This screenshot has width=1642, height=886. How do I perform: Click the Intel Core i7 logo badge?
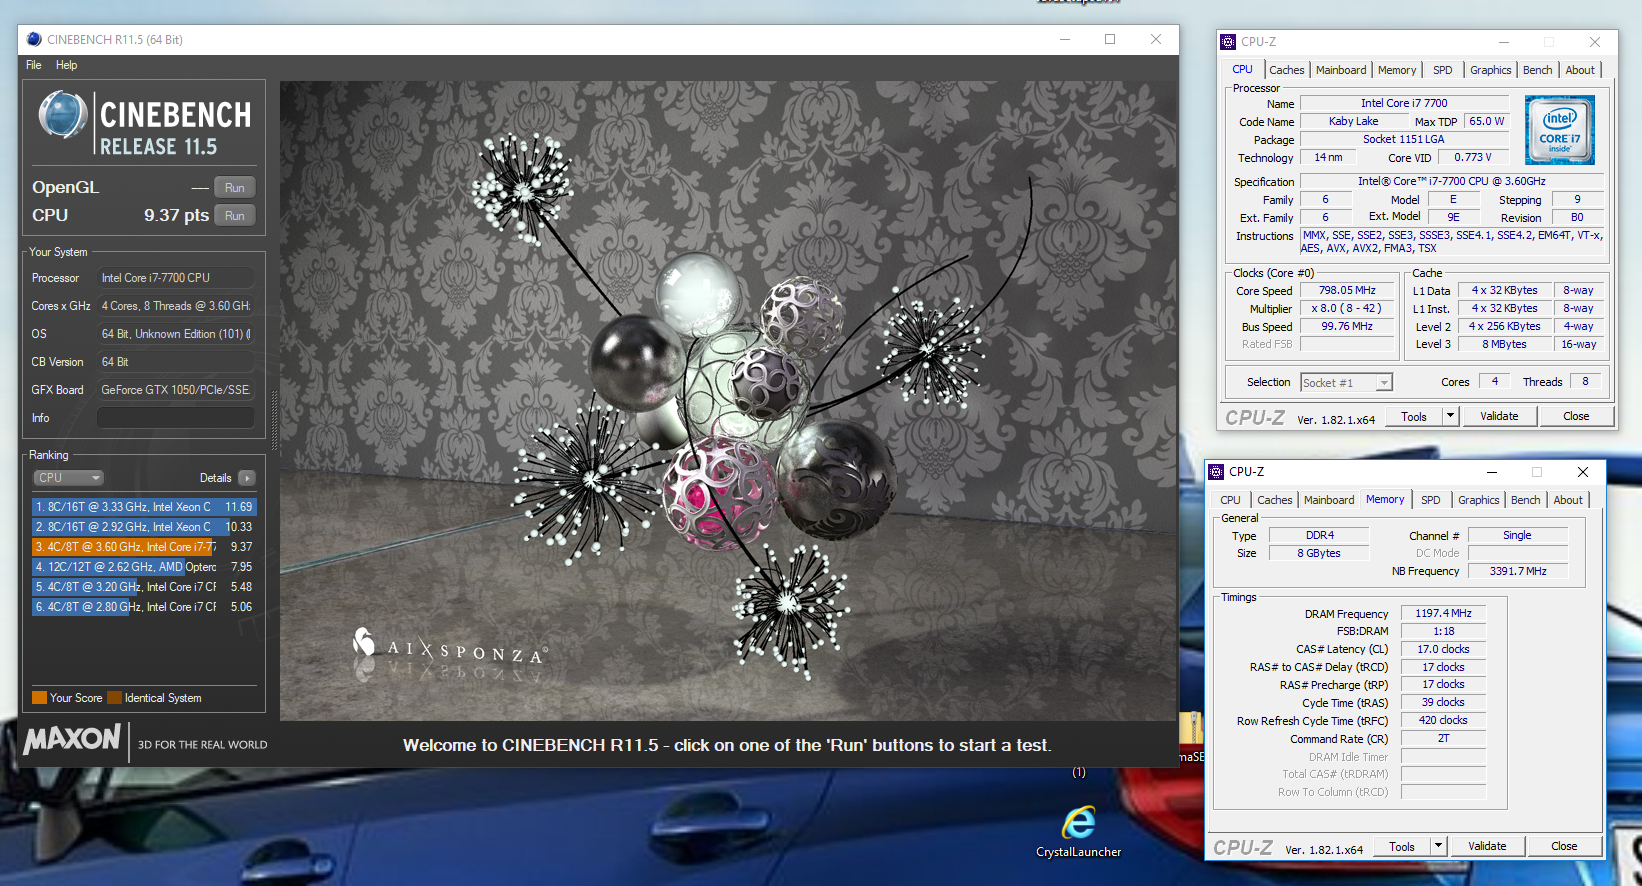tap(1559, 130)
